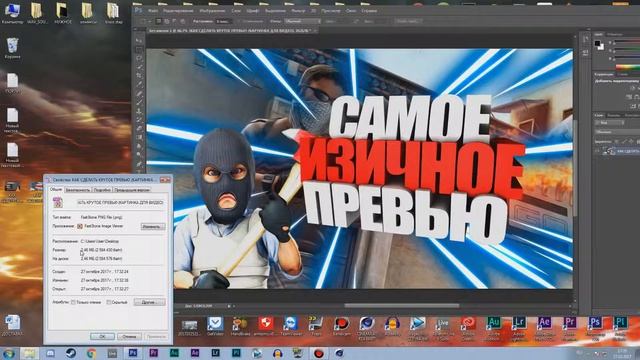Click the horizontal scrollbar below the canvas
The height and width of the screenshot is (360, 640).
point(402,305)
